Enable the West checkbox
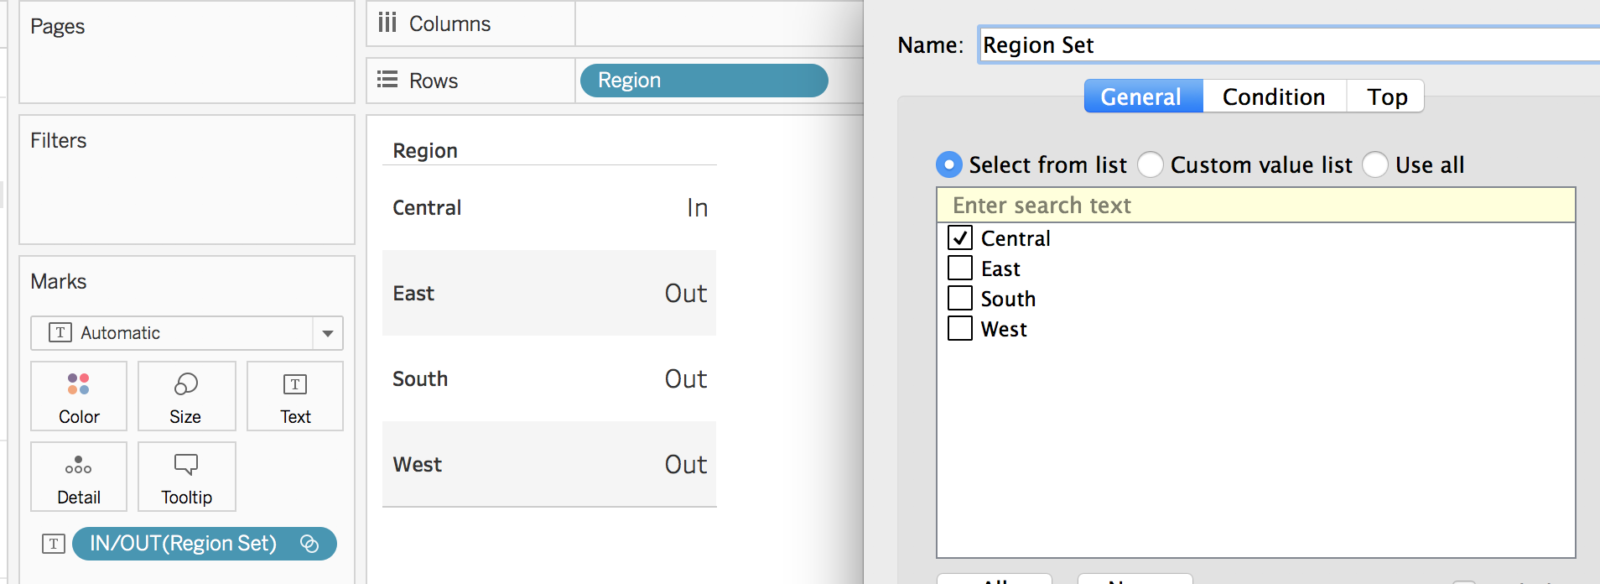Viewport: 1600px width, 584px height. point(960,328)
